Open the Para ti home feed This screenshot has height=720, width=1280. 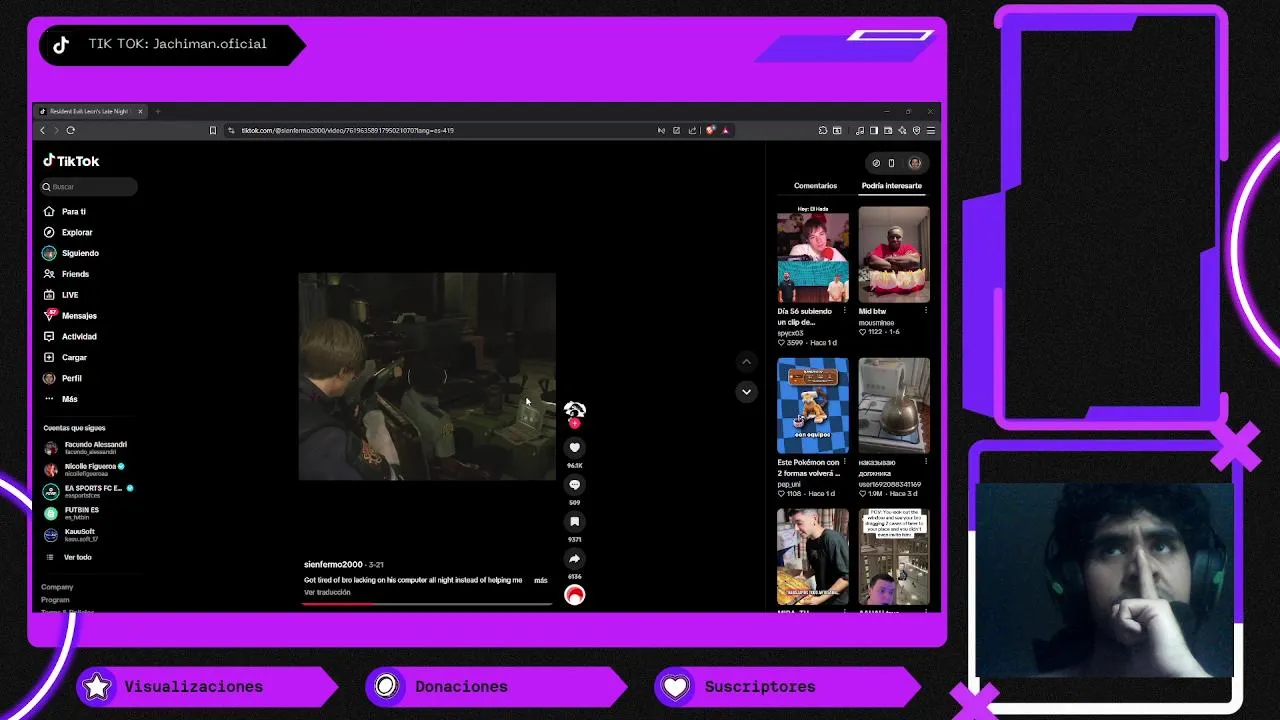(x=64, y=212)
